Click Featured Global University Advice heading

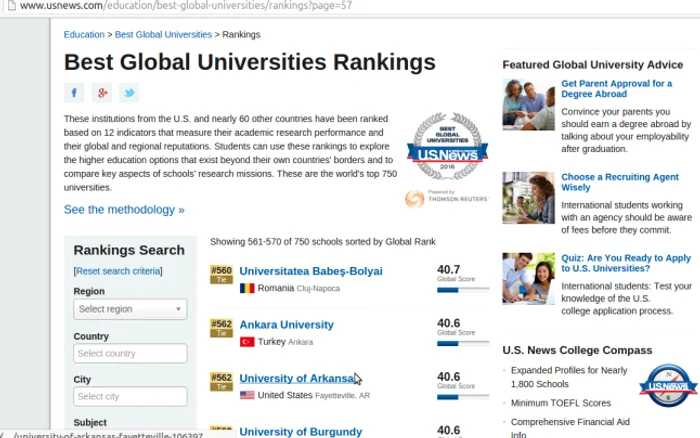click(x=593, y=65)
